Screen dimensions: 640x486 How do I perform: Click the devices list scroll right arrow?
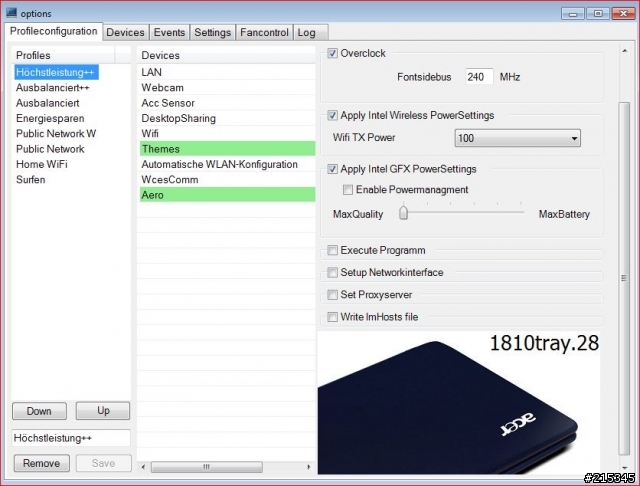309,466
